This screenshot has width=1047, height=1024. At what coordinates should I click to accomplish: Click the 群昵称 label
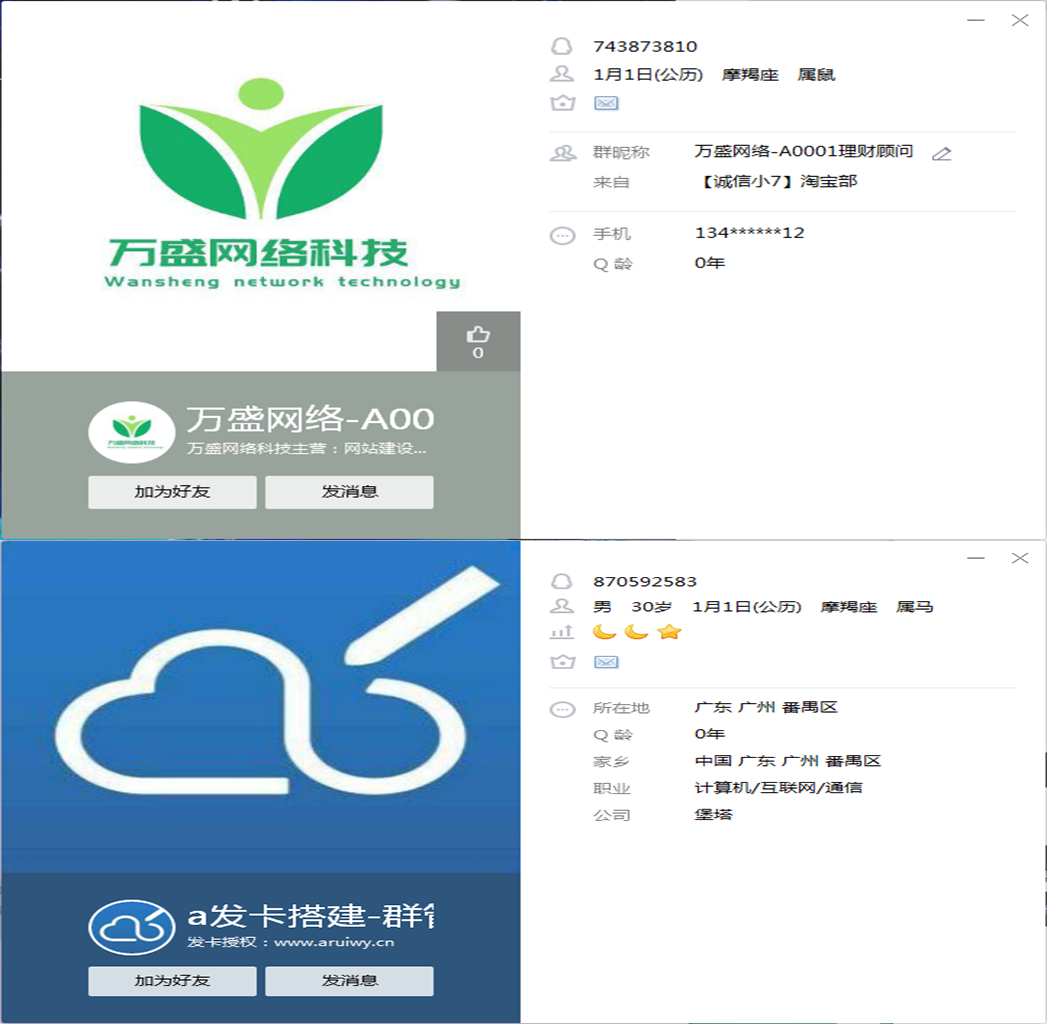click(x=621, y=152)
